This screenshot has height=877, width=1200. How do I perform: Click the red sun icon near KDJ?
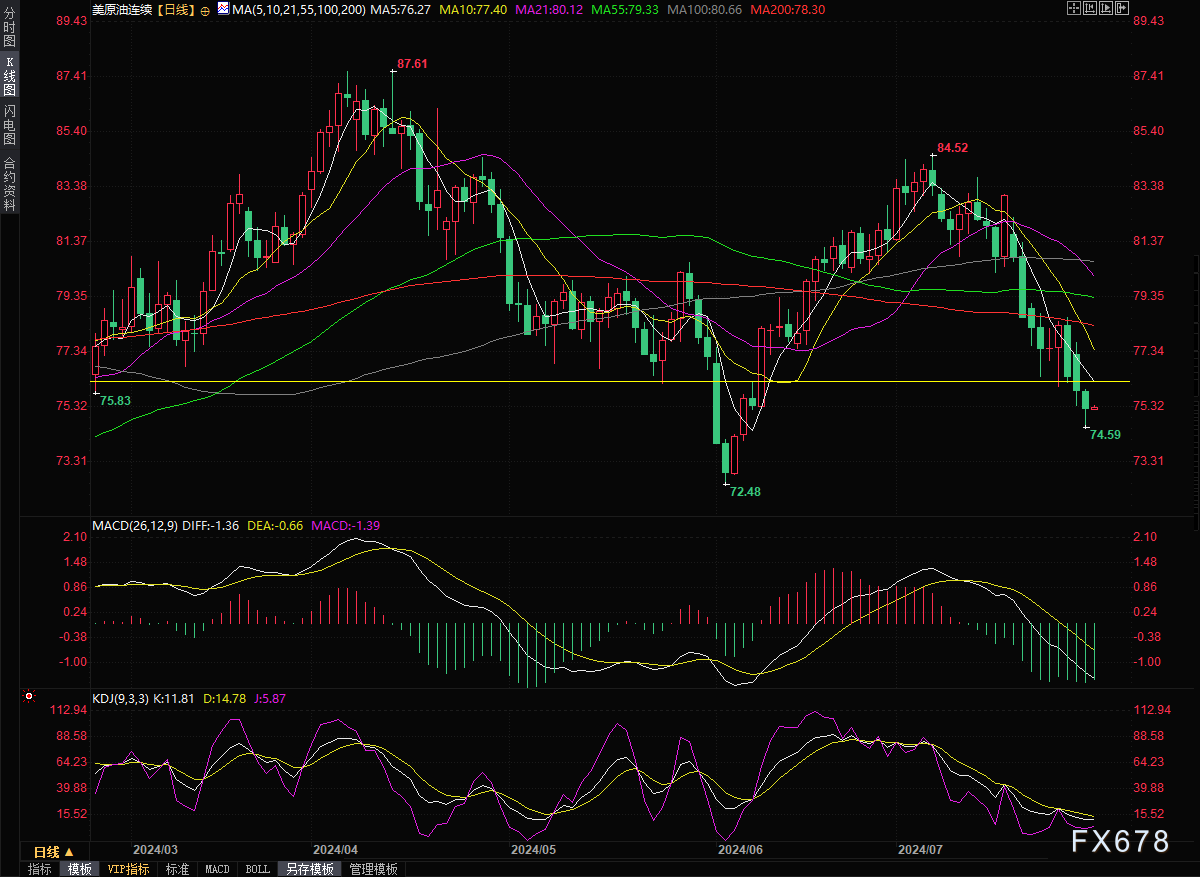click(29, 697)
